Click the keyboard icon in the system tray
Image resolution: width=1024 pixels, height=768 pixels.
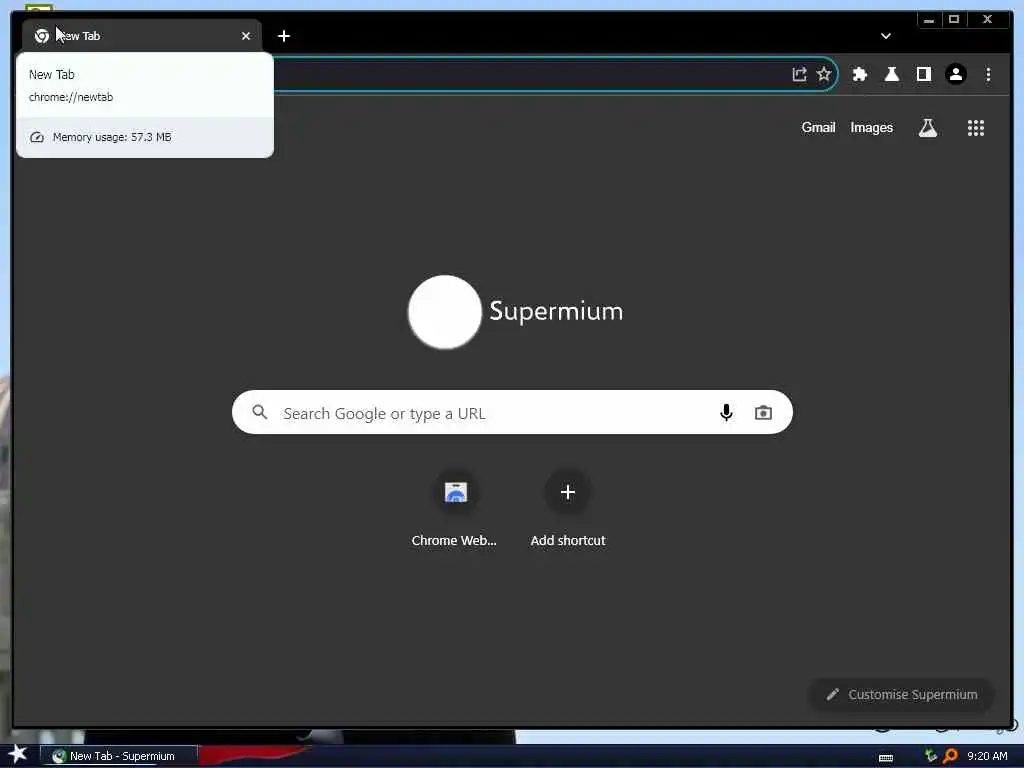point(886,758)
